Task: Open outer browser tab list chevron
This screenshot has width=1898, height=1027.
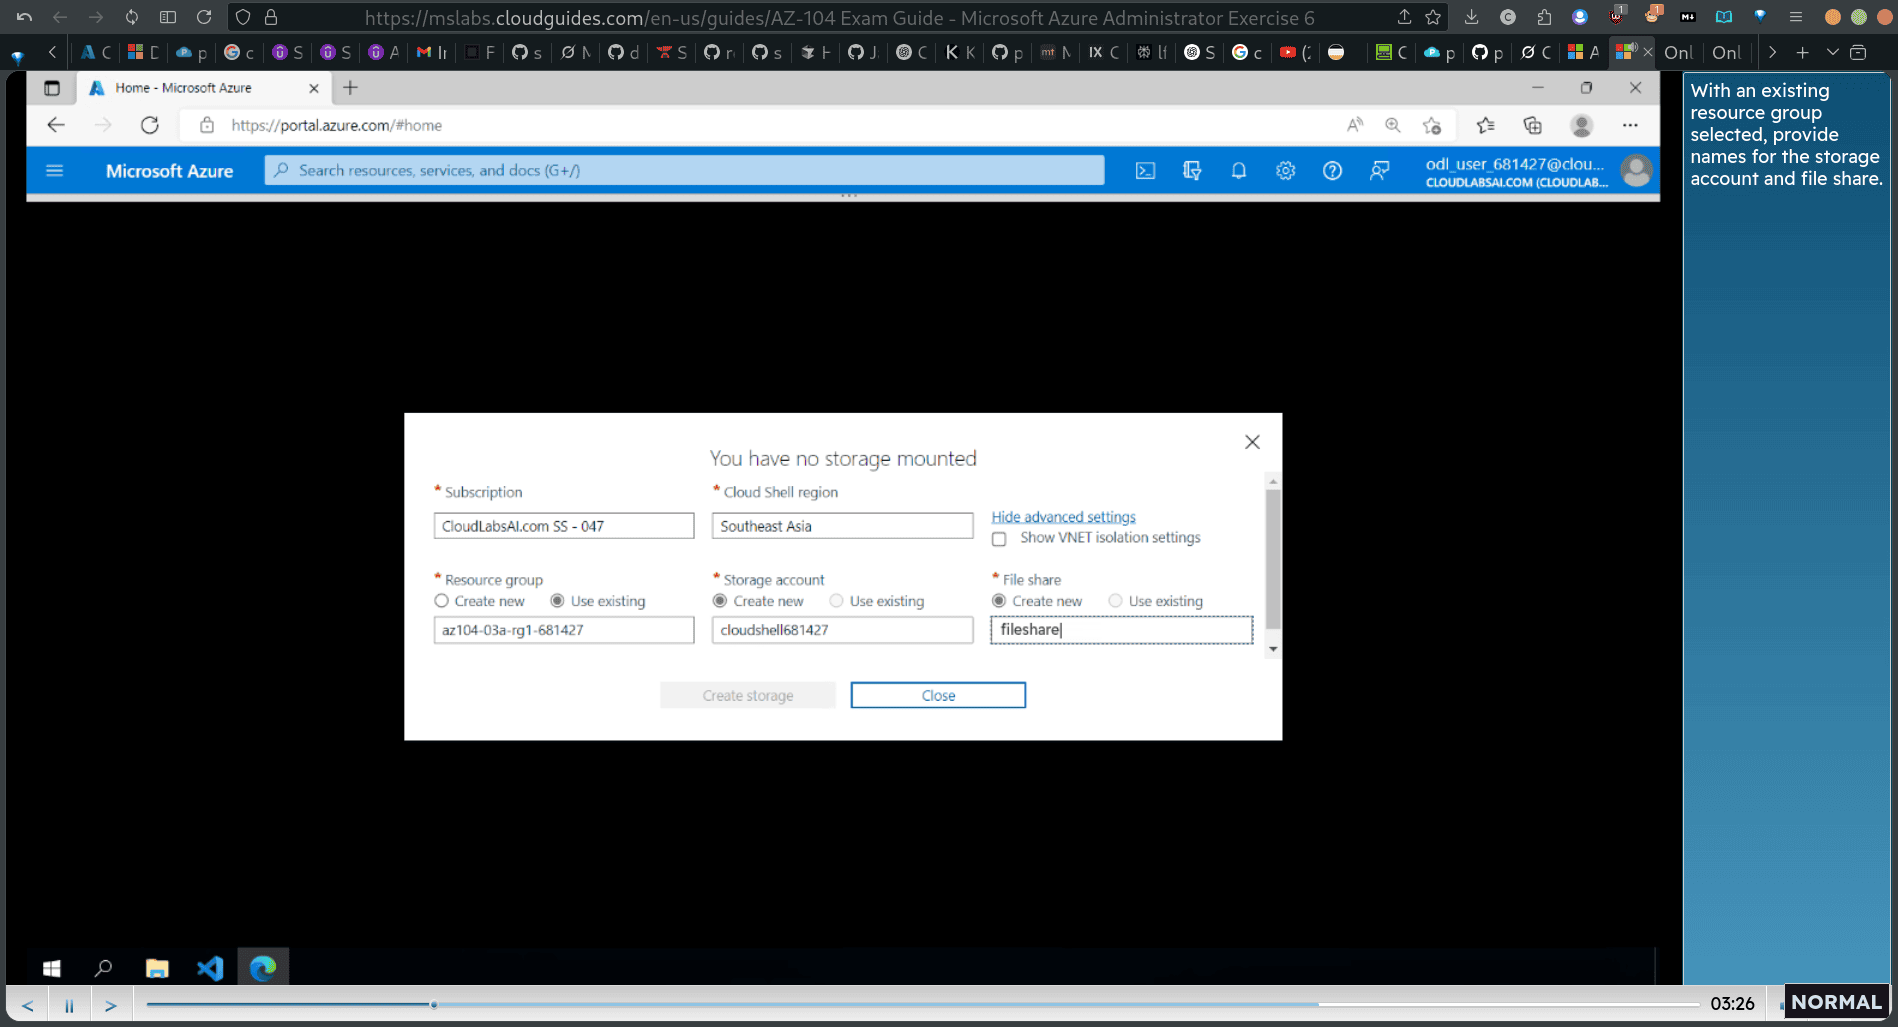Action: click(x=1832, y=52)
